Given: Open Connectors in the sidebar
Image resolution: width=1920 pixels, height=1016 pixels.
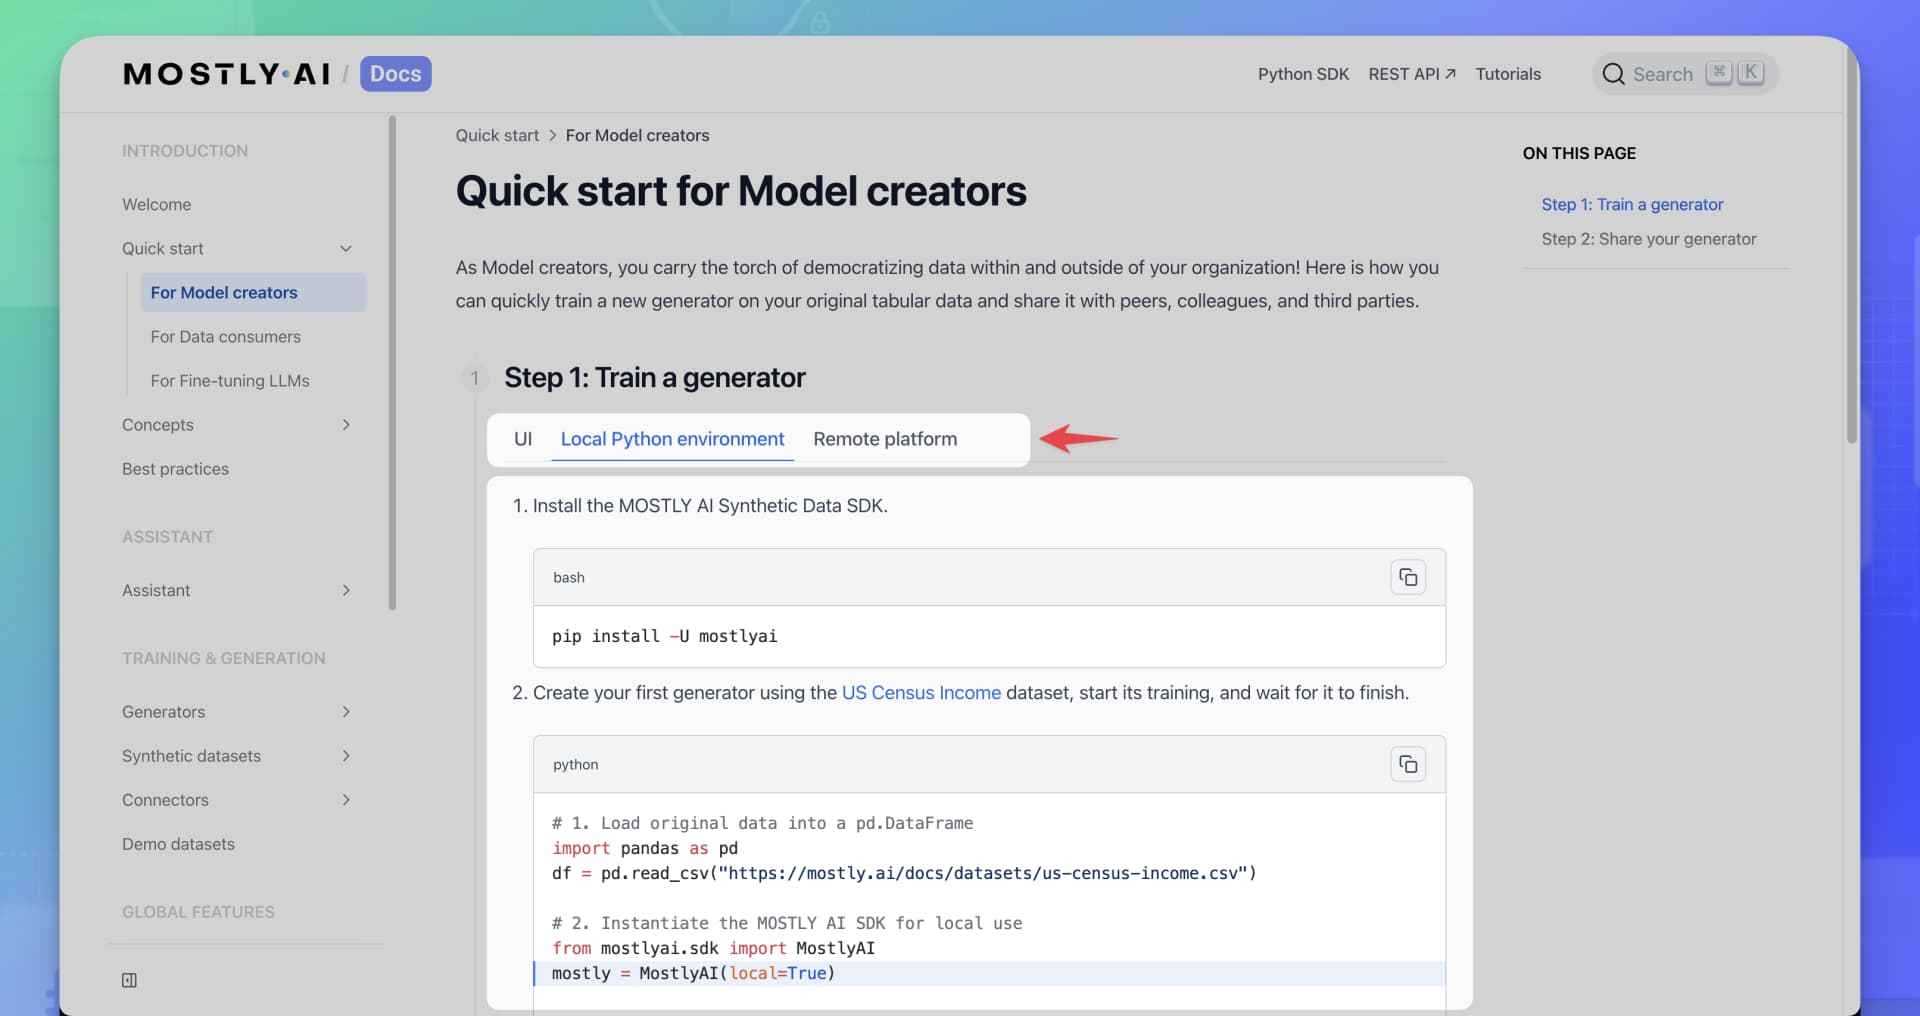Looking at the screenshot, I should [x=165, y=800].
